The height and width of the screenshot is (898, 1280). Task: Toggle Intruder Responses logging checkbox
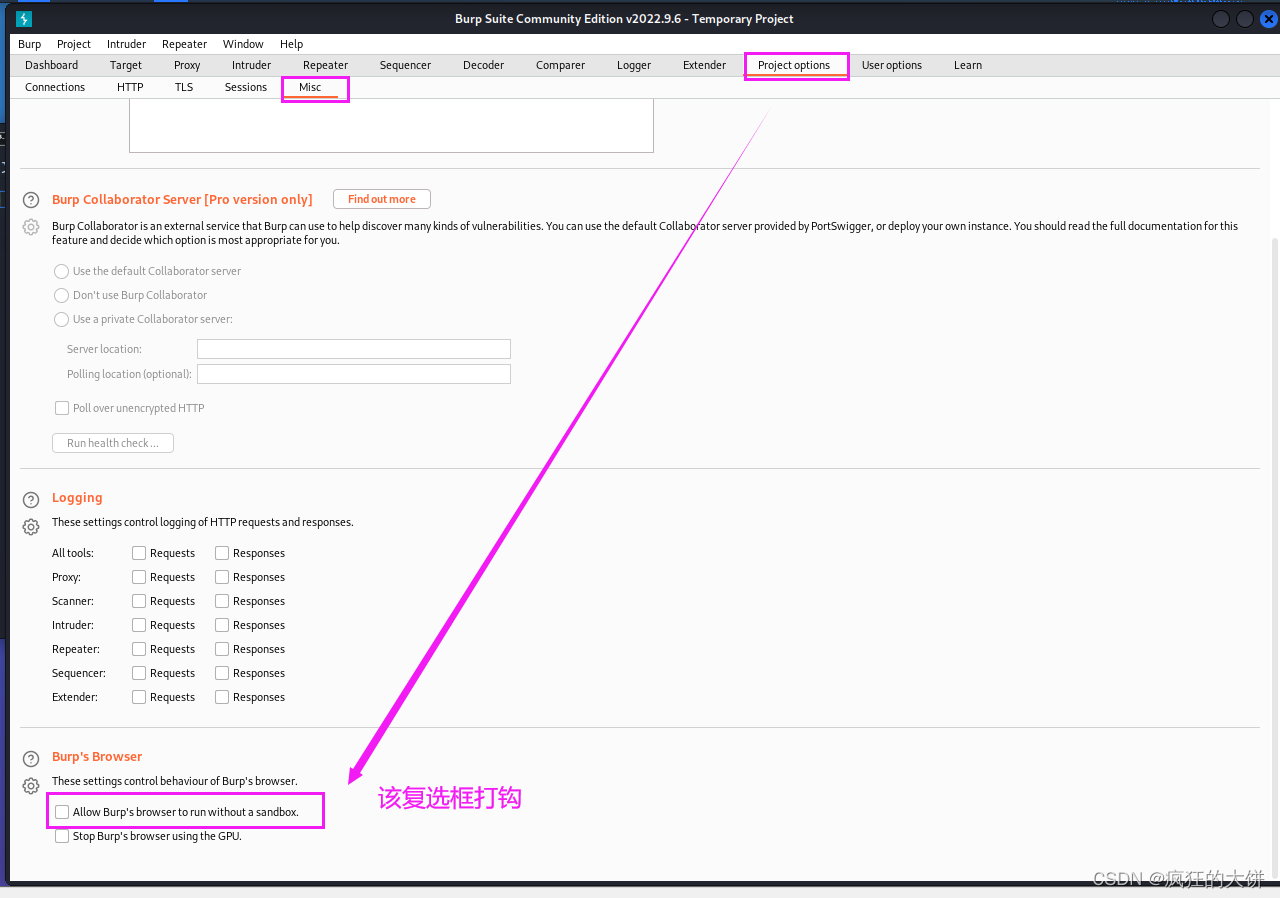222,625
